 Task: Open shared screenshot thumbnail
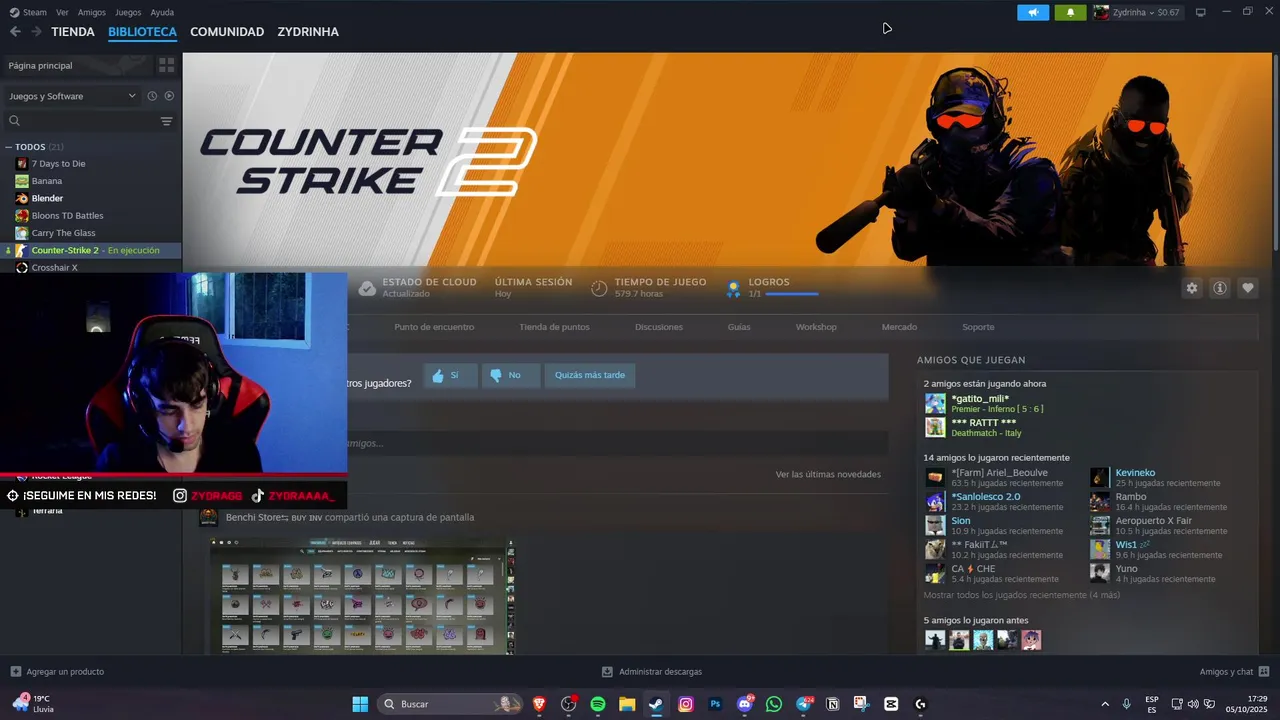[x=362, y=597]
